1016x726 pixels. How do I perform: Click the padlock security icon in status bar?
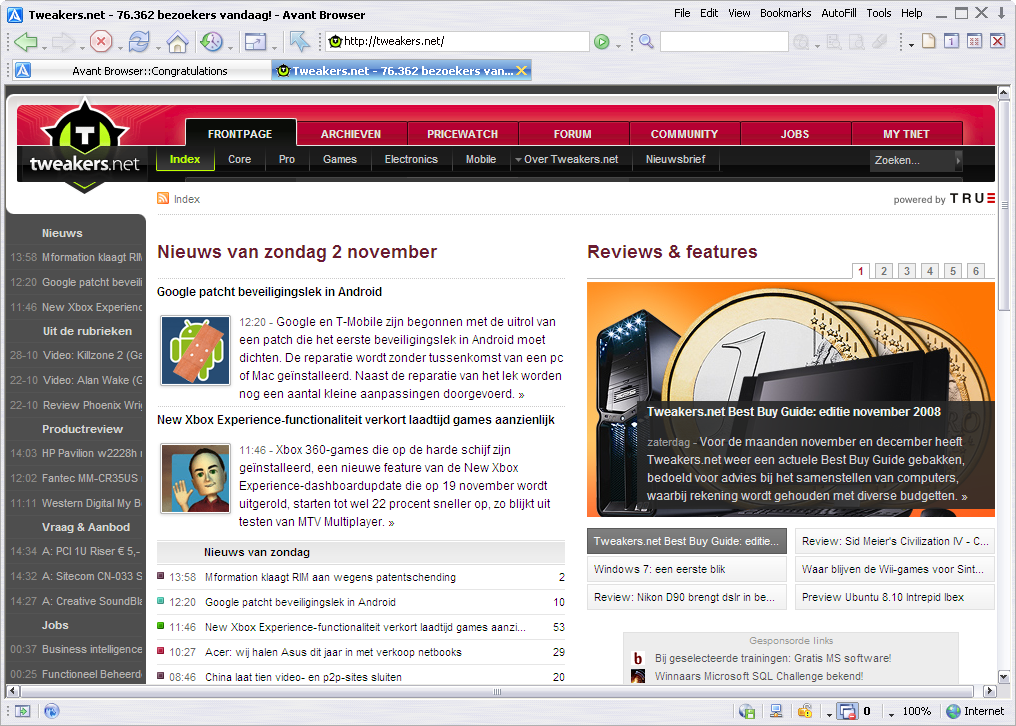(x=805, y=711)
